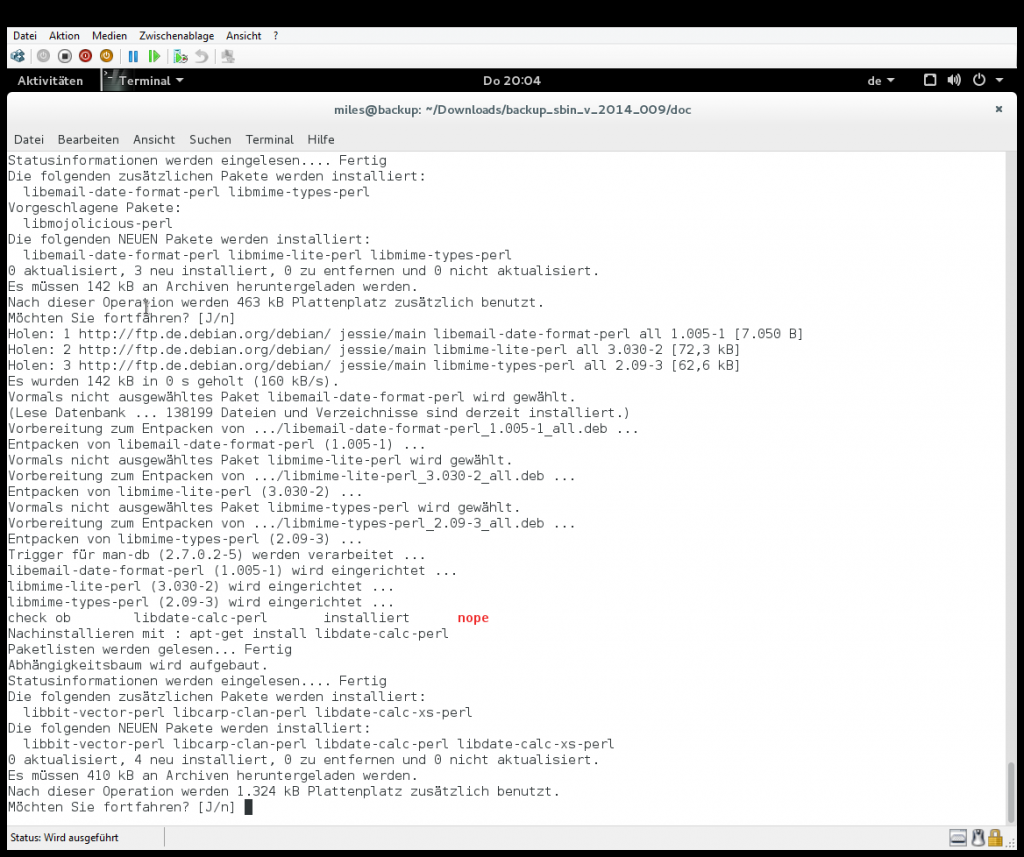Click the 'Nach dieser Operation werden 1.324 kB' line
Screen dimensions: 1024x857
coord(283,791)
